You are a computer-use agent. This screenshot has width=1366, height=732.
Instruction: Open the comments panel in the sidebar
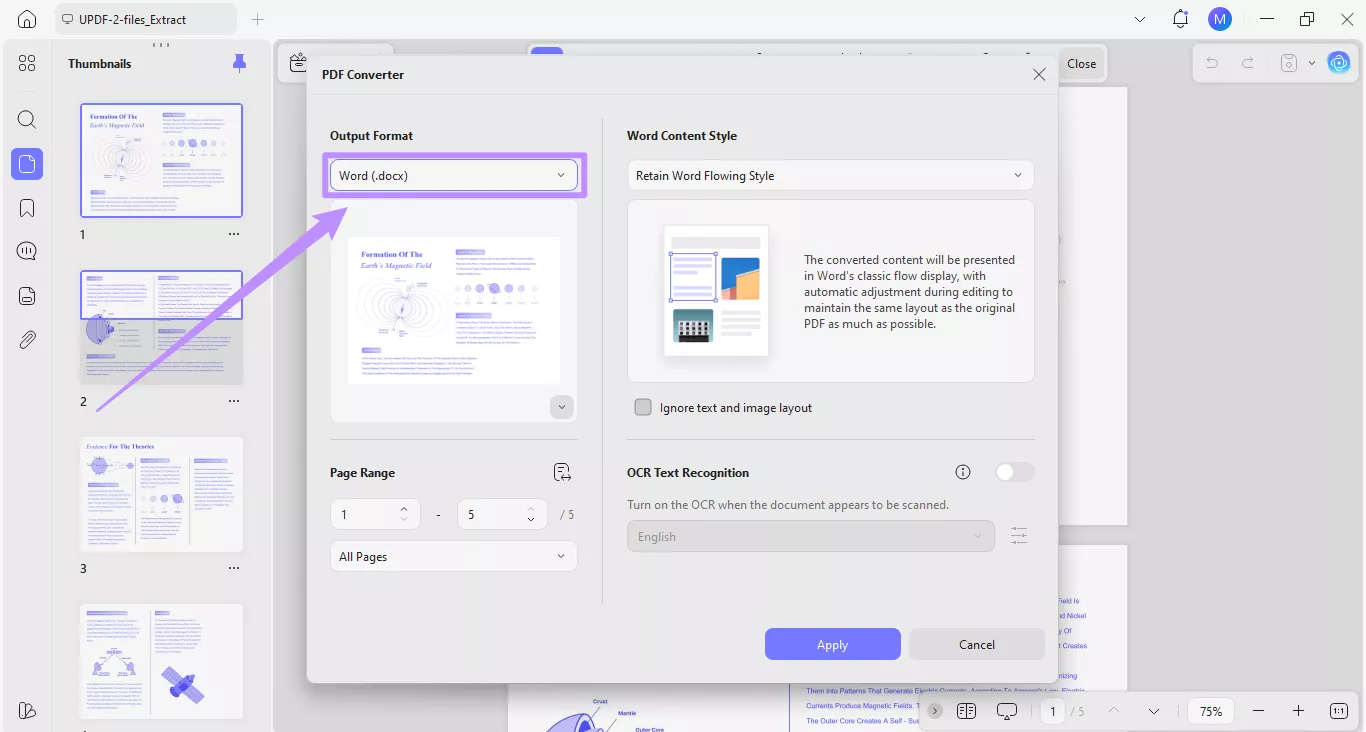[x=27, y=251]
